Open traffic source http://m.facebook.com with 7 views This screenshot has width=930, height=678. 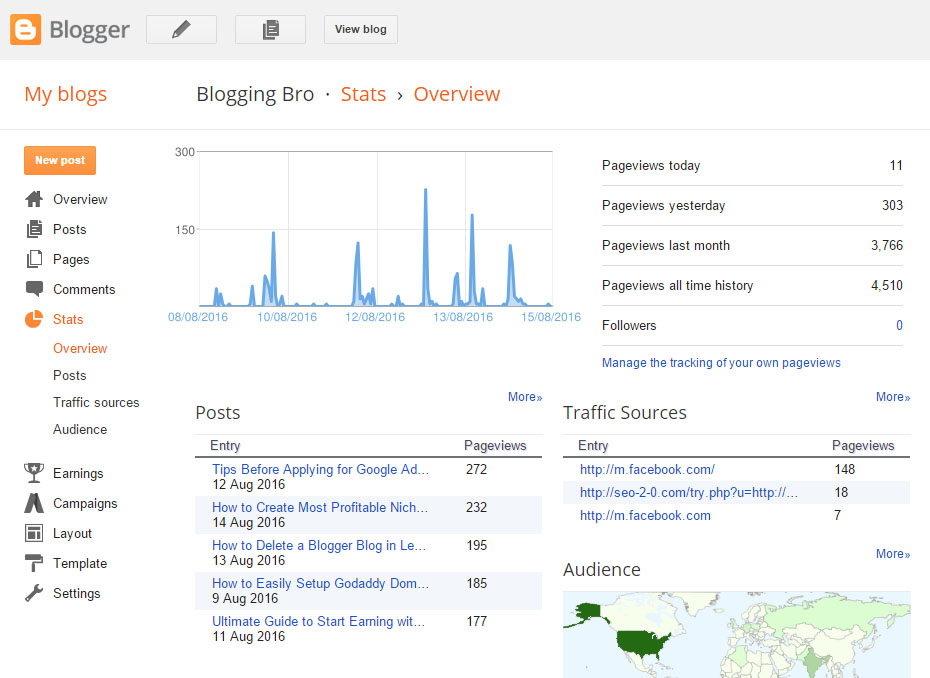click(x=645, y=515)
